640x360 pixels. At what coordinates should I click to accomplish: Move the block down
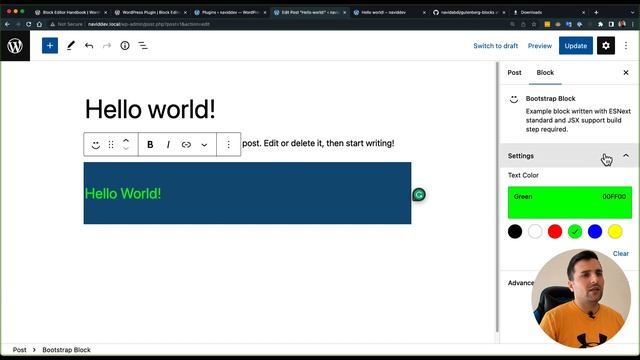[126, 149]
